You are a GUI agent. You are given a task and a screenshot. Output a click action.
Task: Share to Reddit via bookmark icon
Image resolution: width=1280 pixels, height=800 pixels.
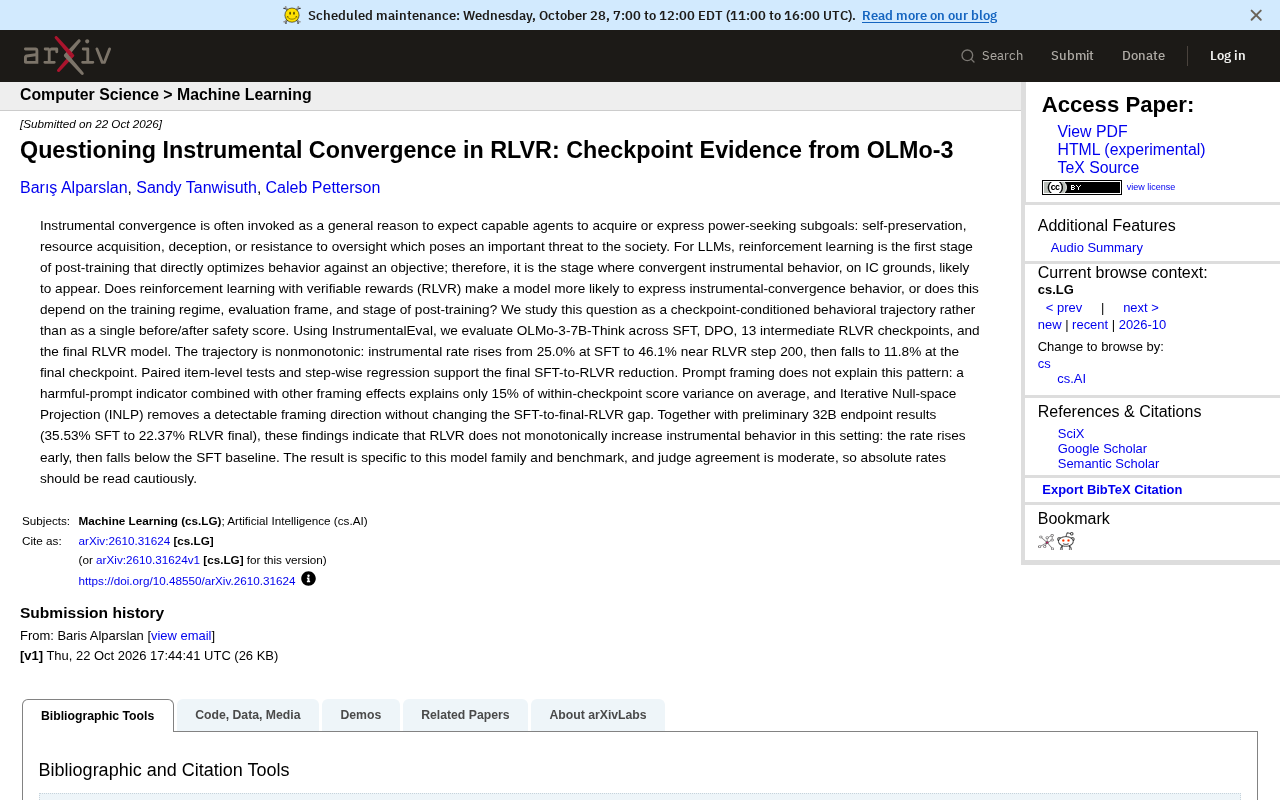pos(1066,541)
